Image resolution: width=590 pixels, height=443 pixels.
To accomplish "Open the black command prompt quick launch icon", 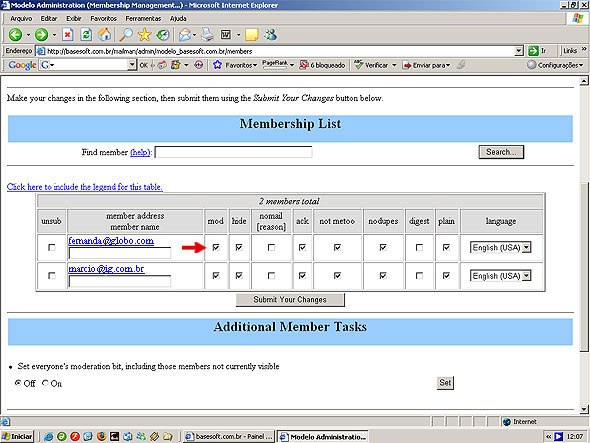I will point(114,436).
